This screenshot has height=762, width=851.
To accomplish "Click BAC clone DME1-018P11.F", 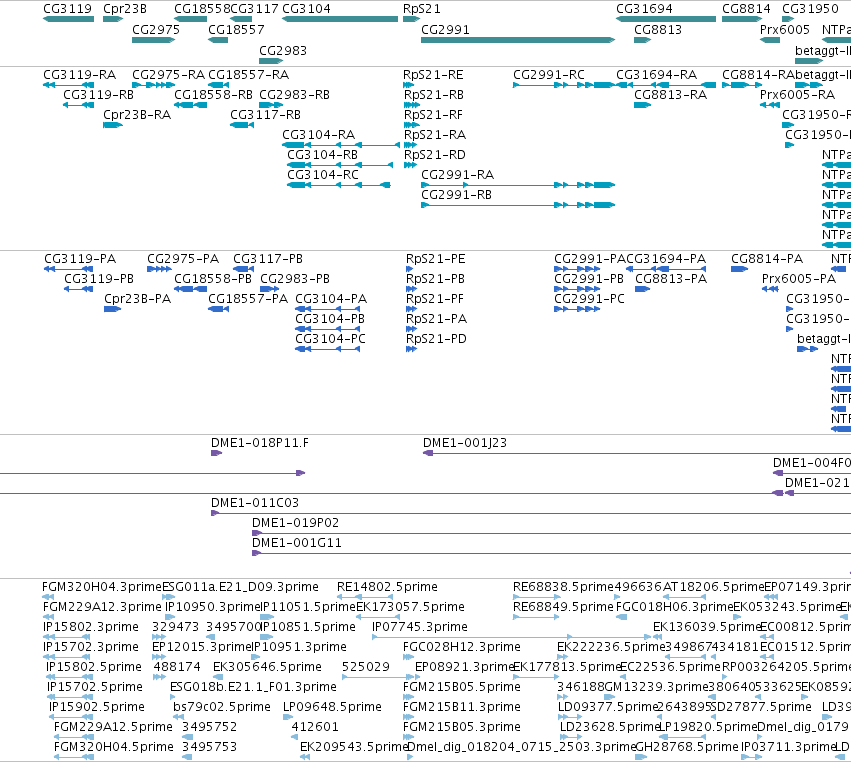I will coord(217,453).
